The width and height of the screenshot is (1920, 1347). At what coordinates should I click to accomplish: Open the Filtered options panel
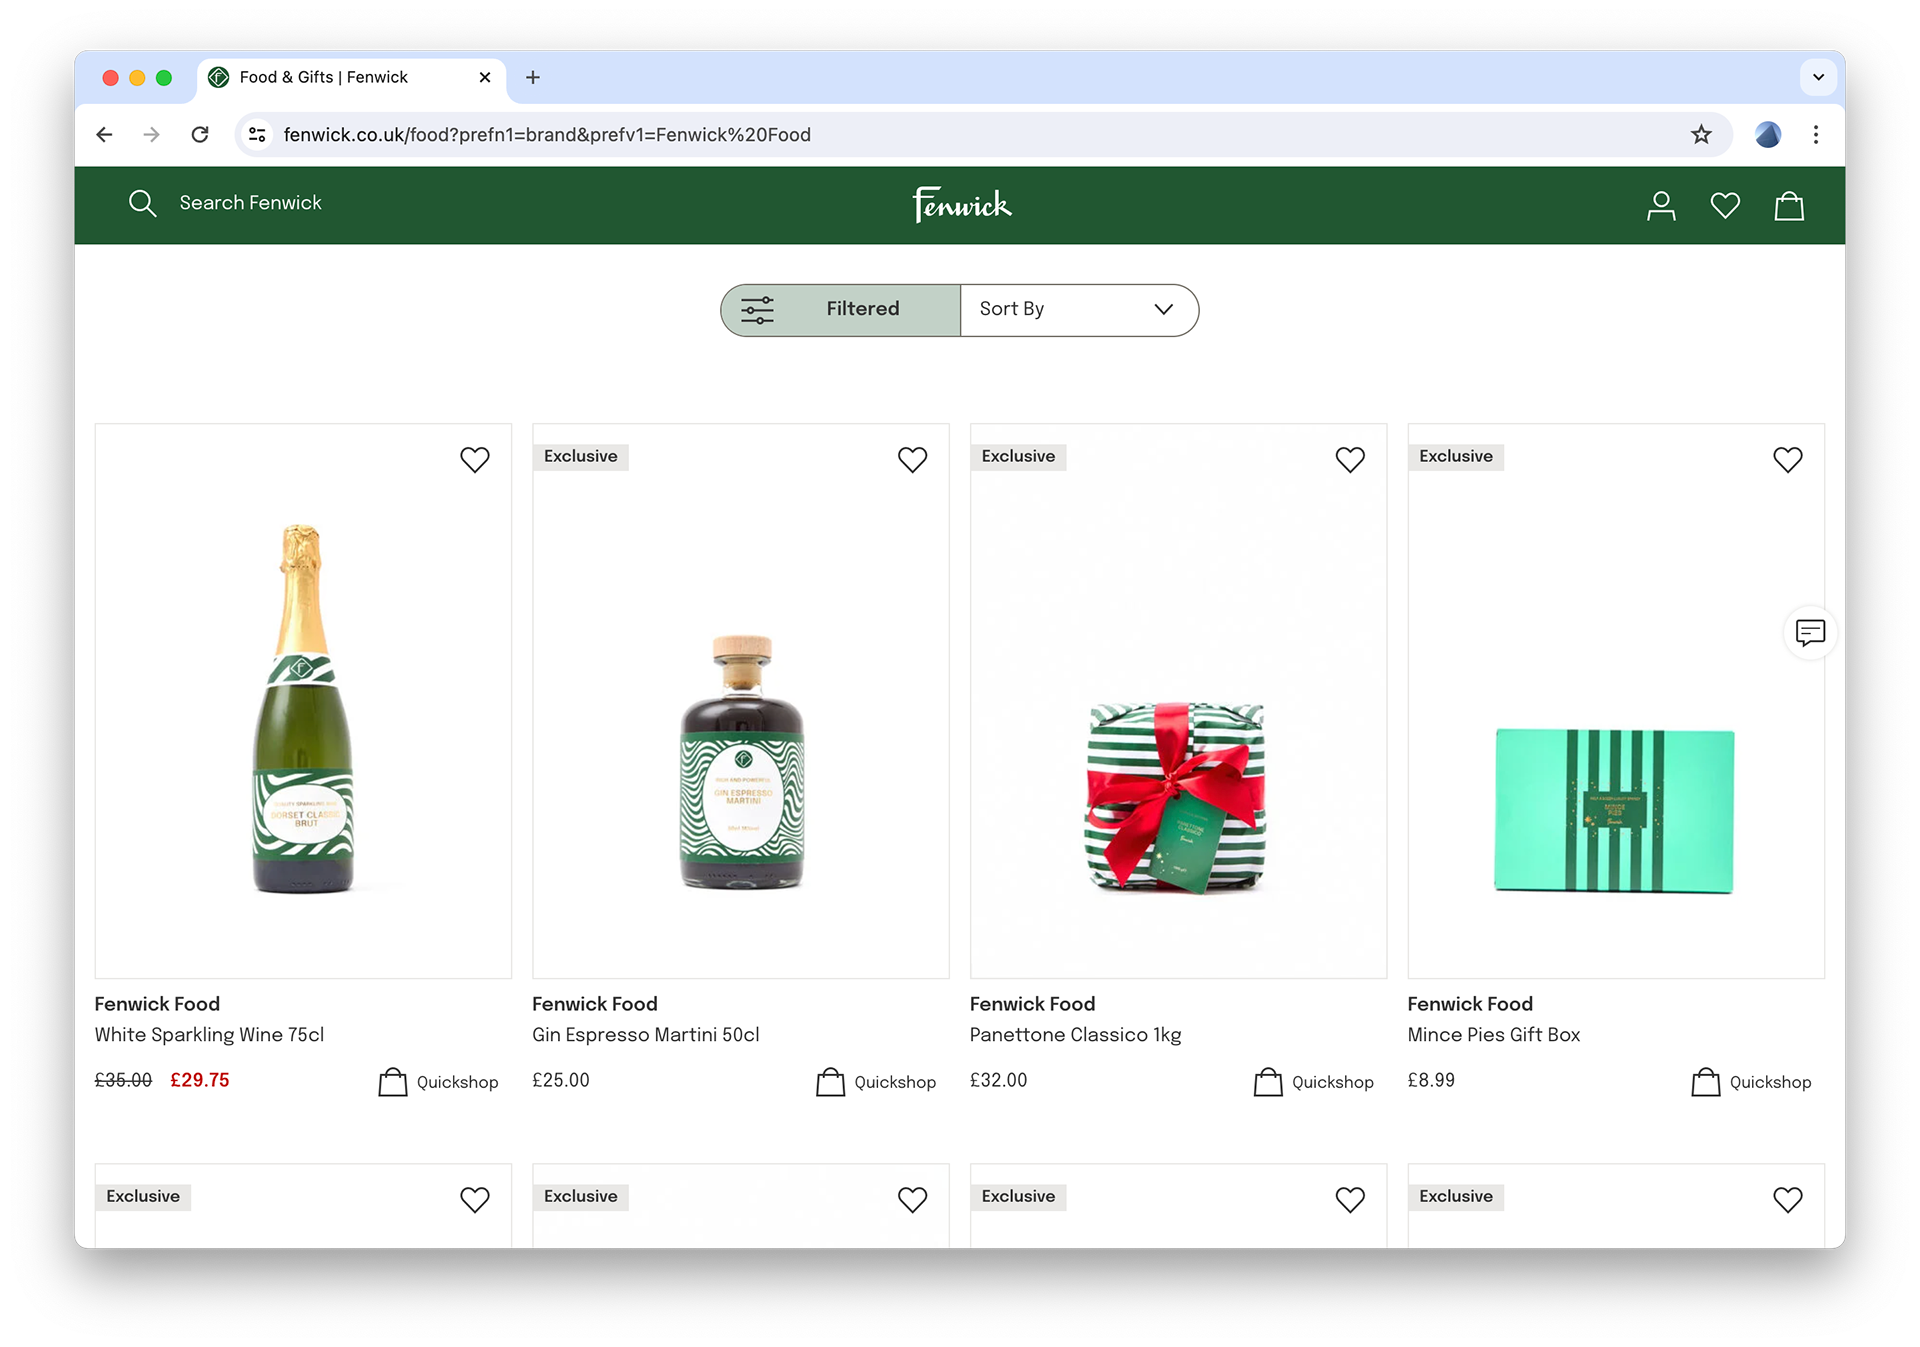point(840,310)
